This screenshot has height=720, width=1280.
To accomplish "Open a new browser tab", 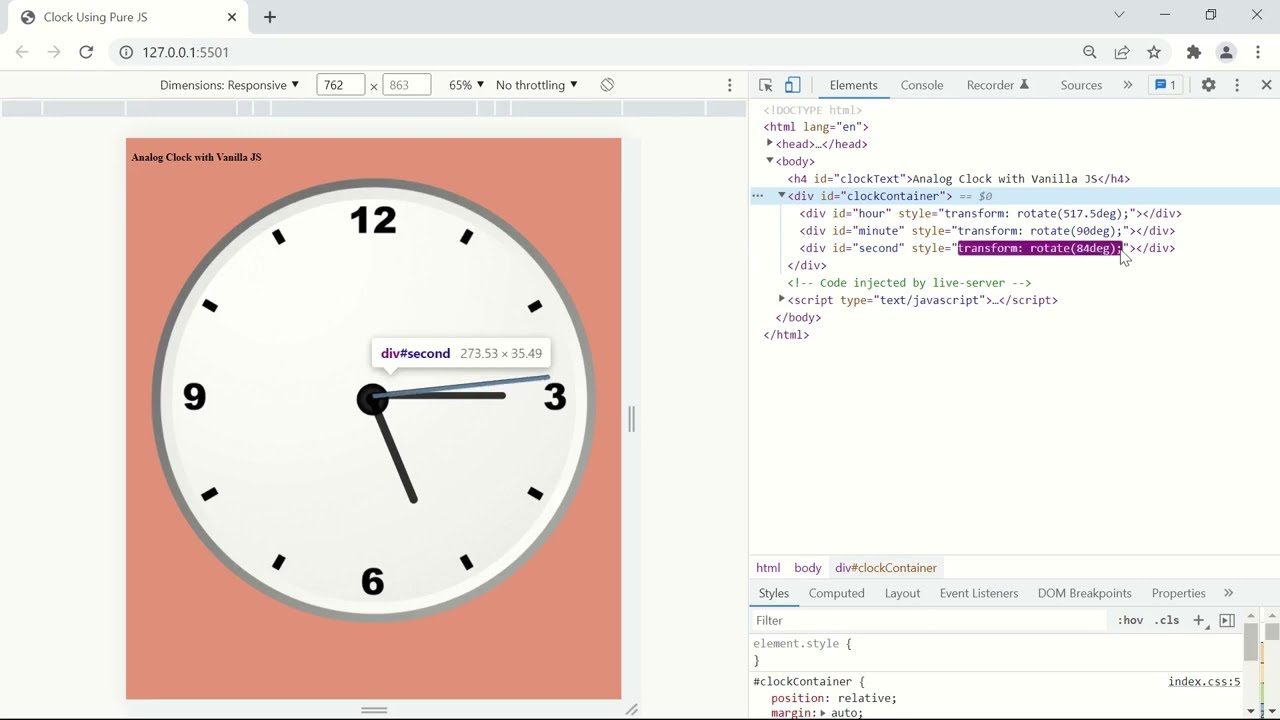I will point(270,17).
